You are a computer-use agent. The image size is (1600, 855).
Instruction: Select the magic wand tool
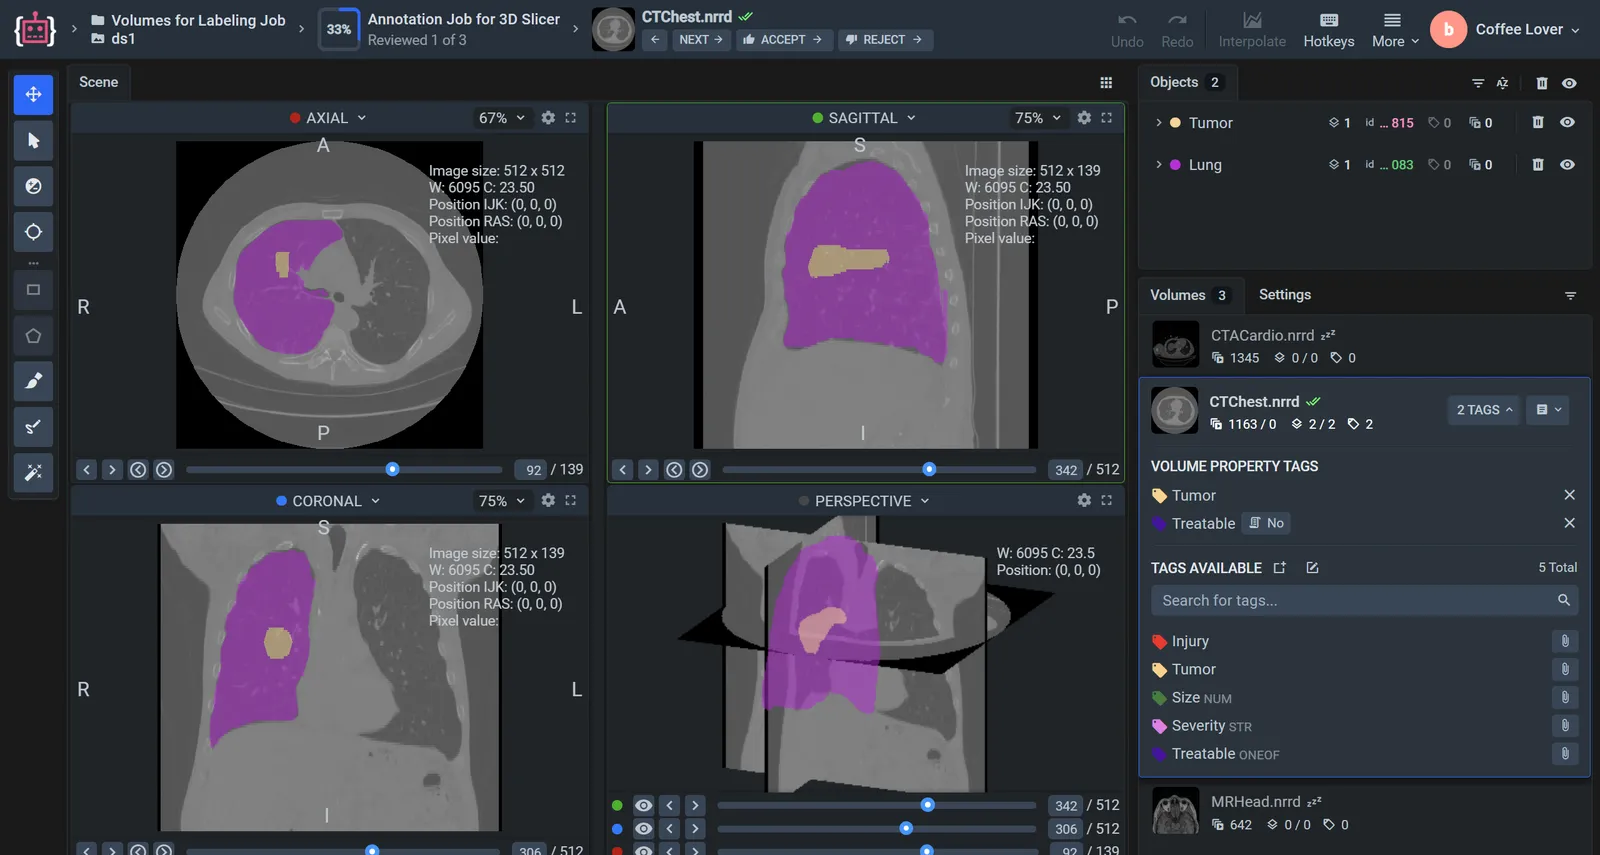point(33,472)
